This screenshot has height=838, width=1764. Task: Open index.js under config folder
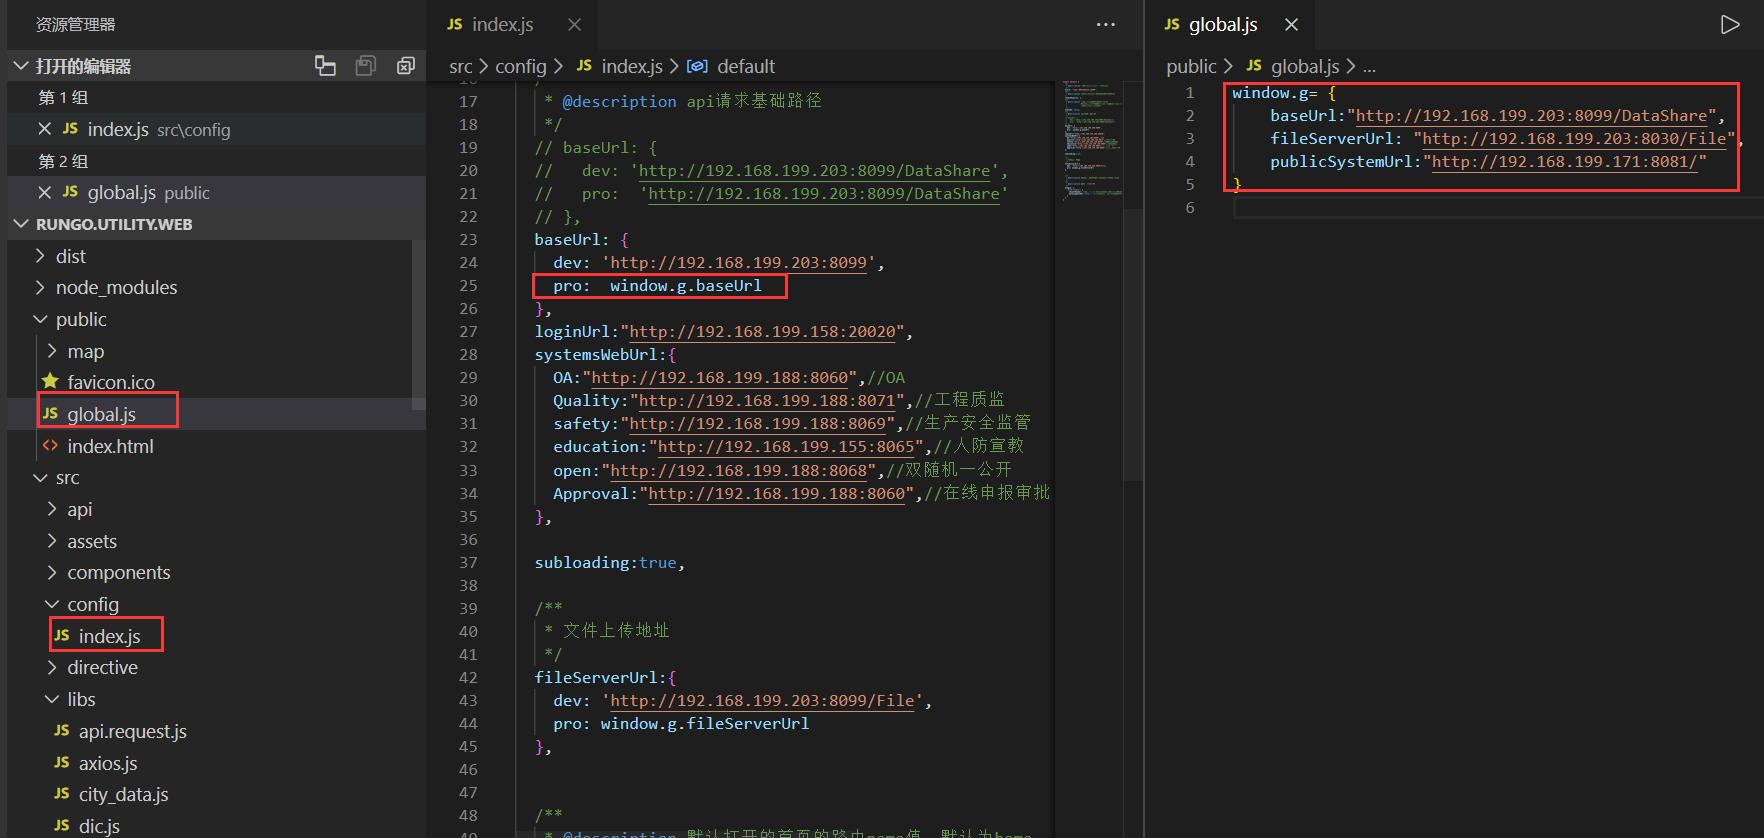point(109,636)
